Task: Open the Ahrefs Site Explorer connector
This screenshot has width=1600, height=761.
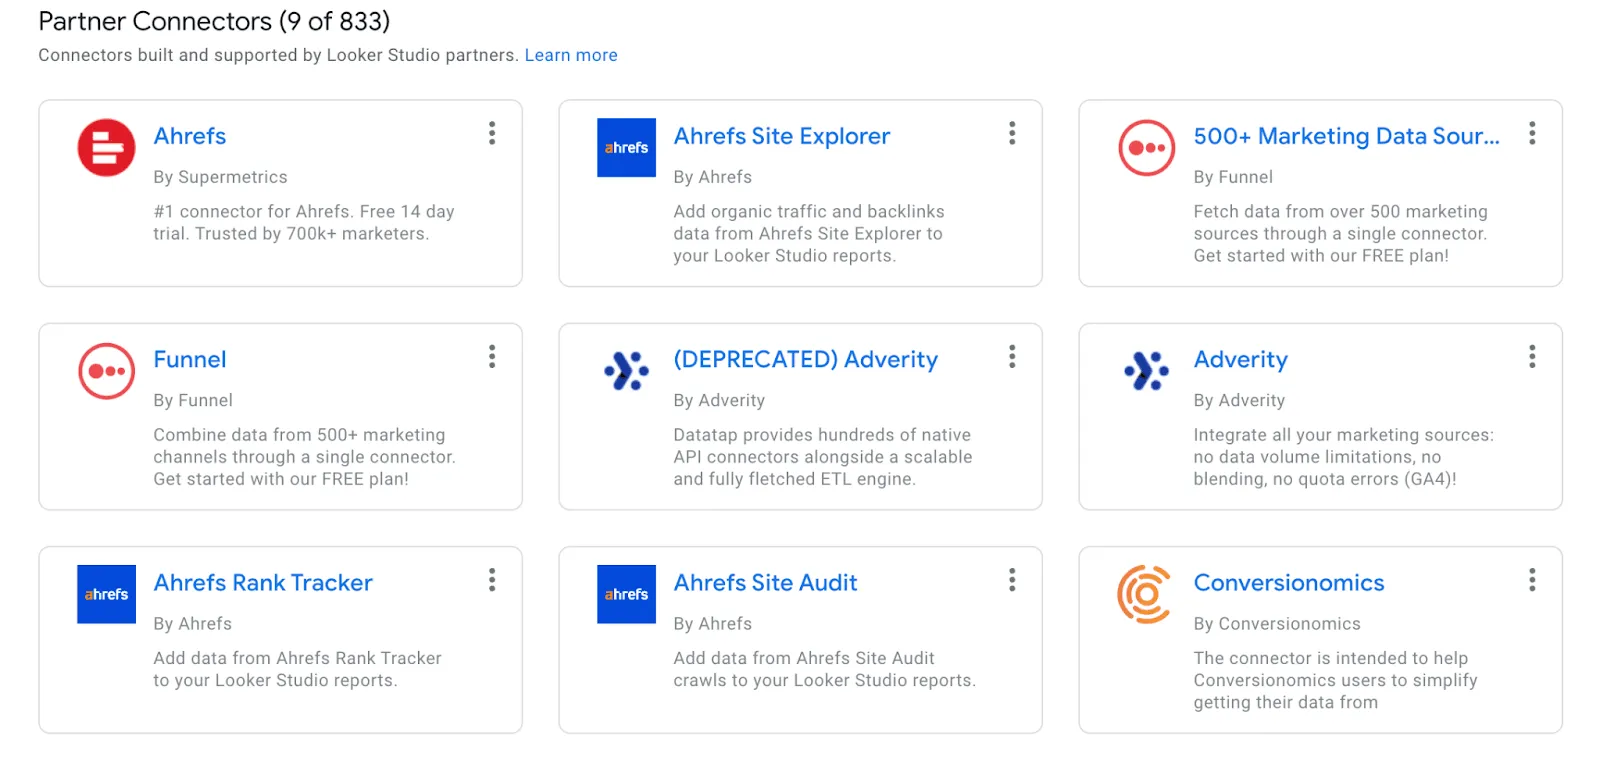Action: (x=782, y=136)
